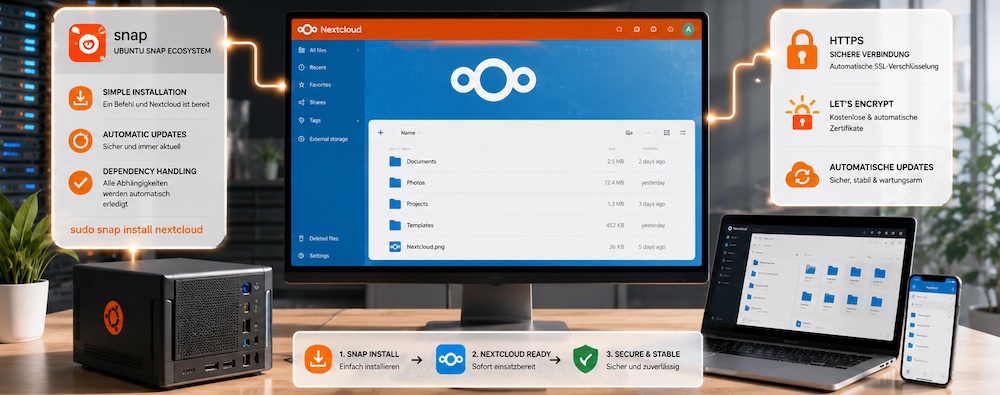Click the plus button to add a file
This screenshot has width=1000, height=395.
tap(381, 133)
